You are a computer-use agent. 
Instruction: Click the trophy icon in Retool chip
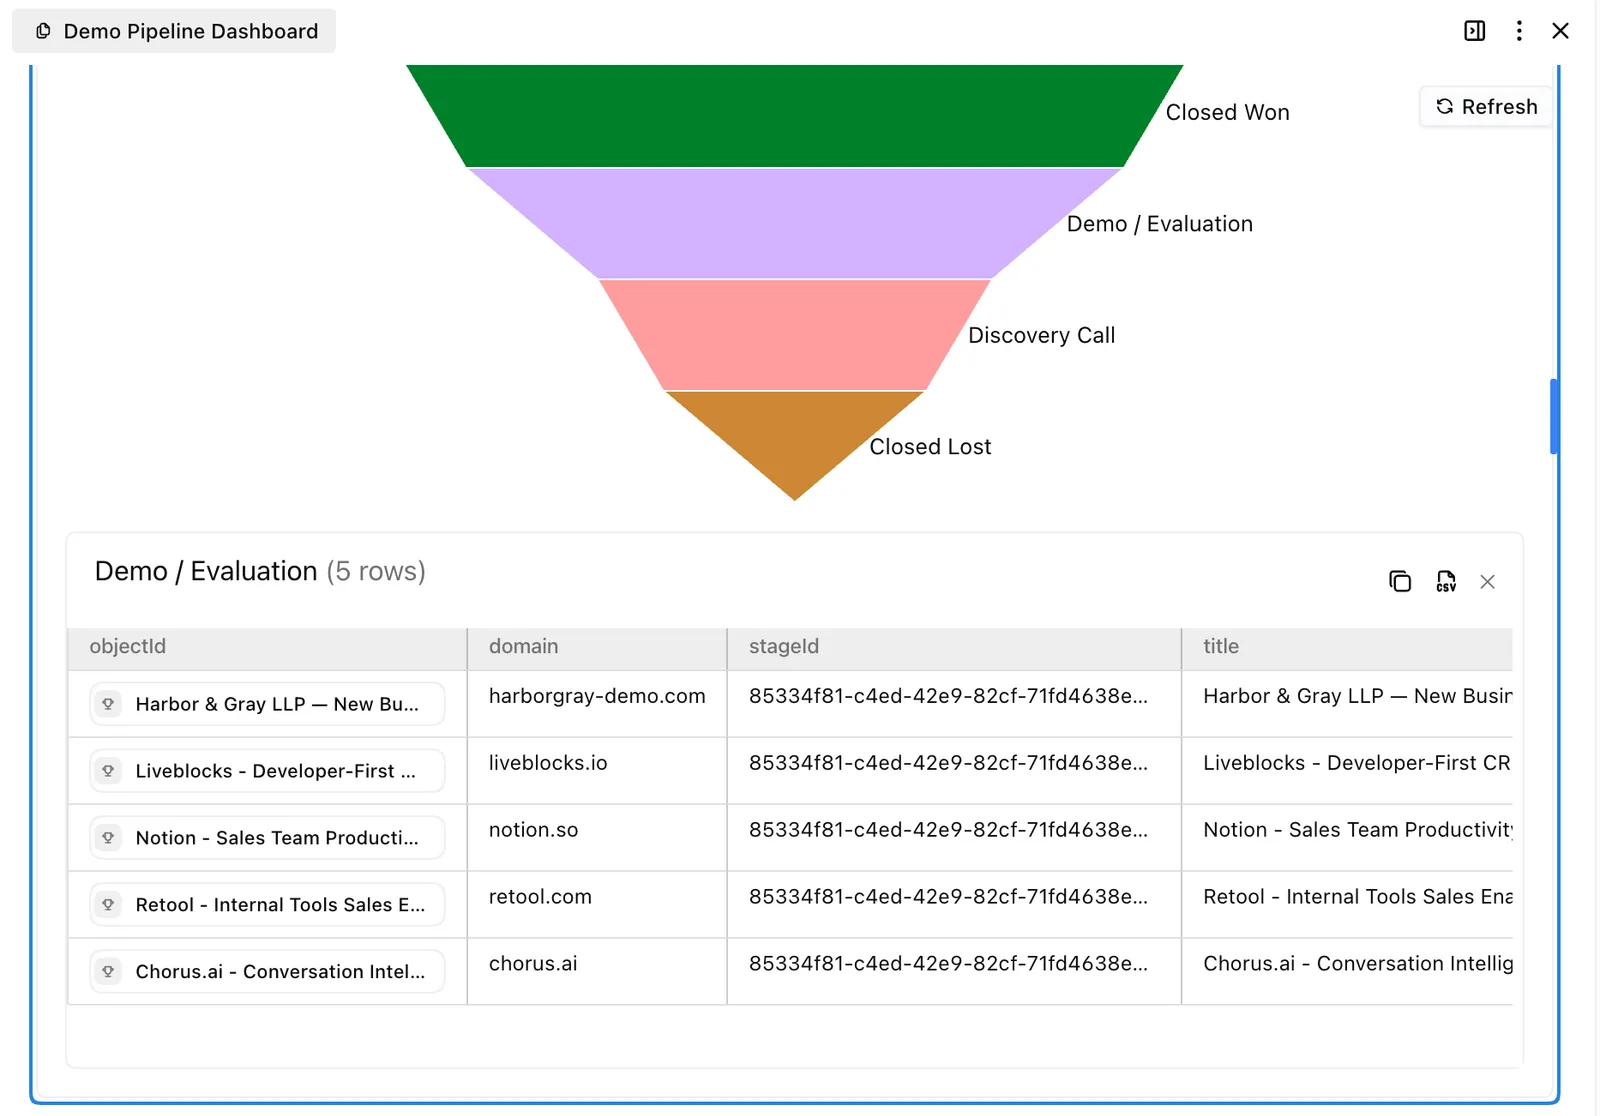108,905
